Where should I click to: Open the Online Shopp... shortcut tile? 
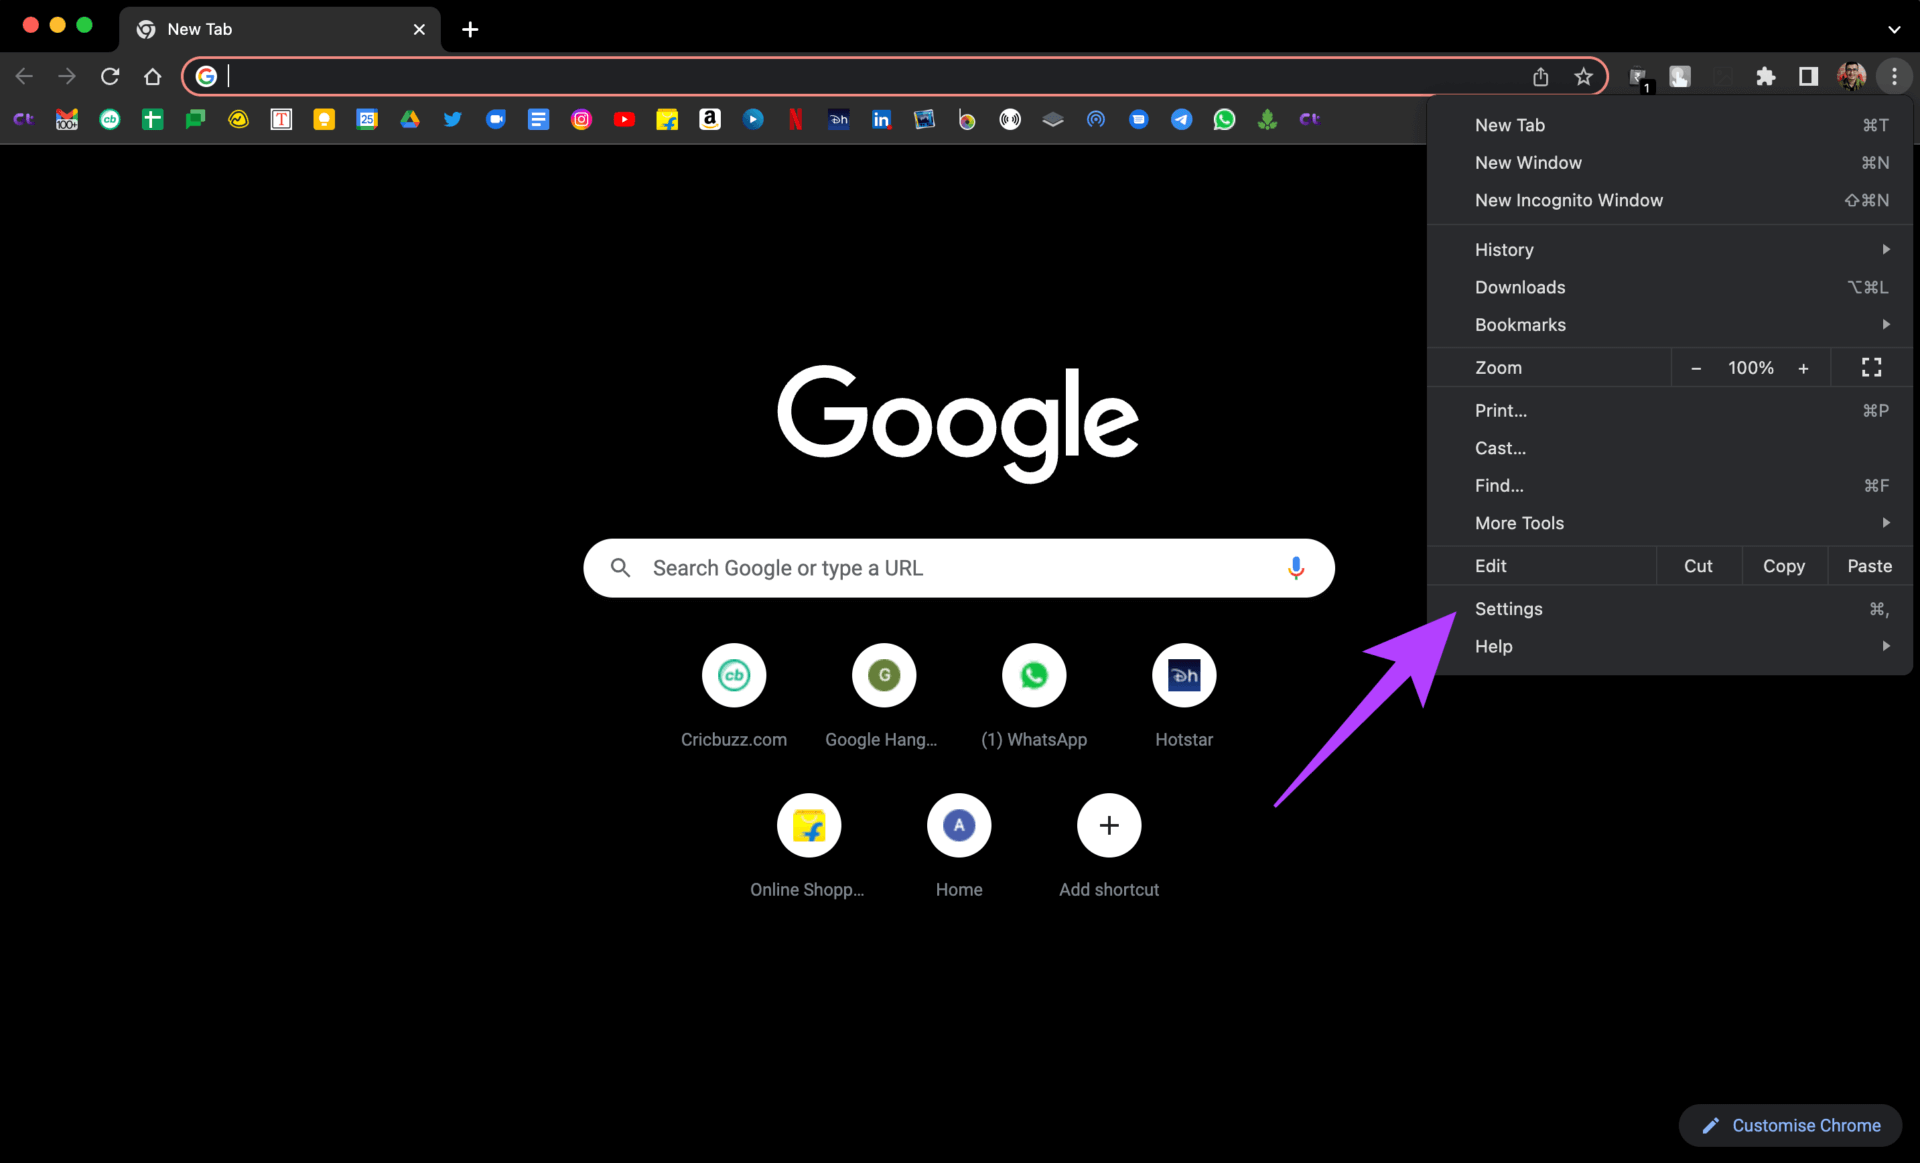pos(808,846)
